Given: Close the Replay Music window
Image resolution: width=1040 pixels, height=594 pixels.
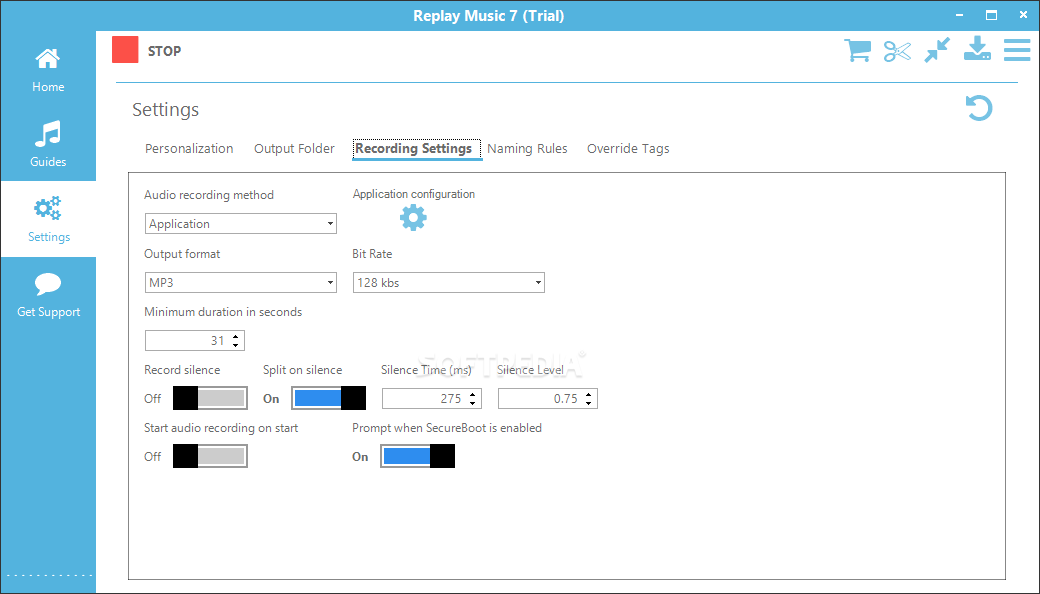Looking at the screenshot, I should 1023,15.
